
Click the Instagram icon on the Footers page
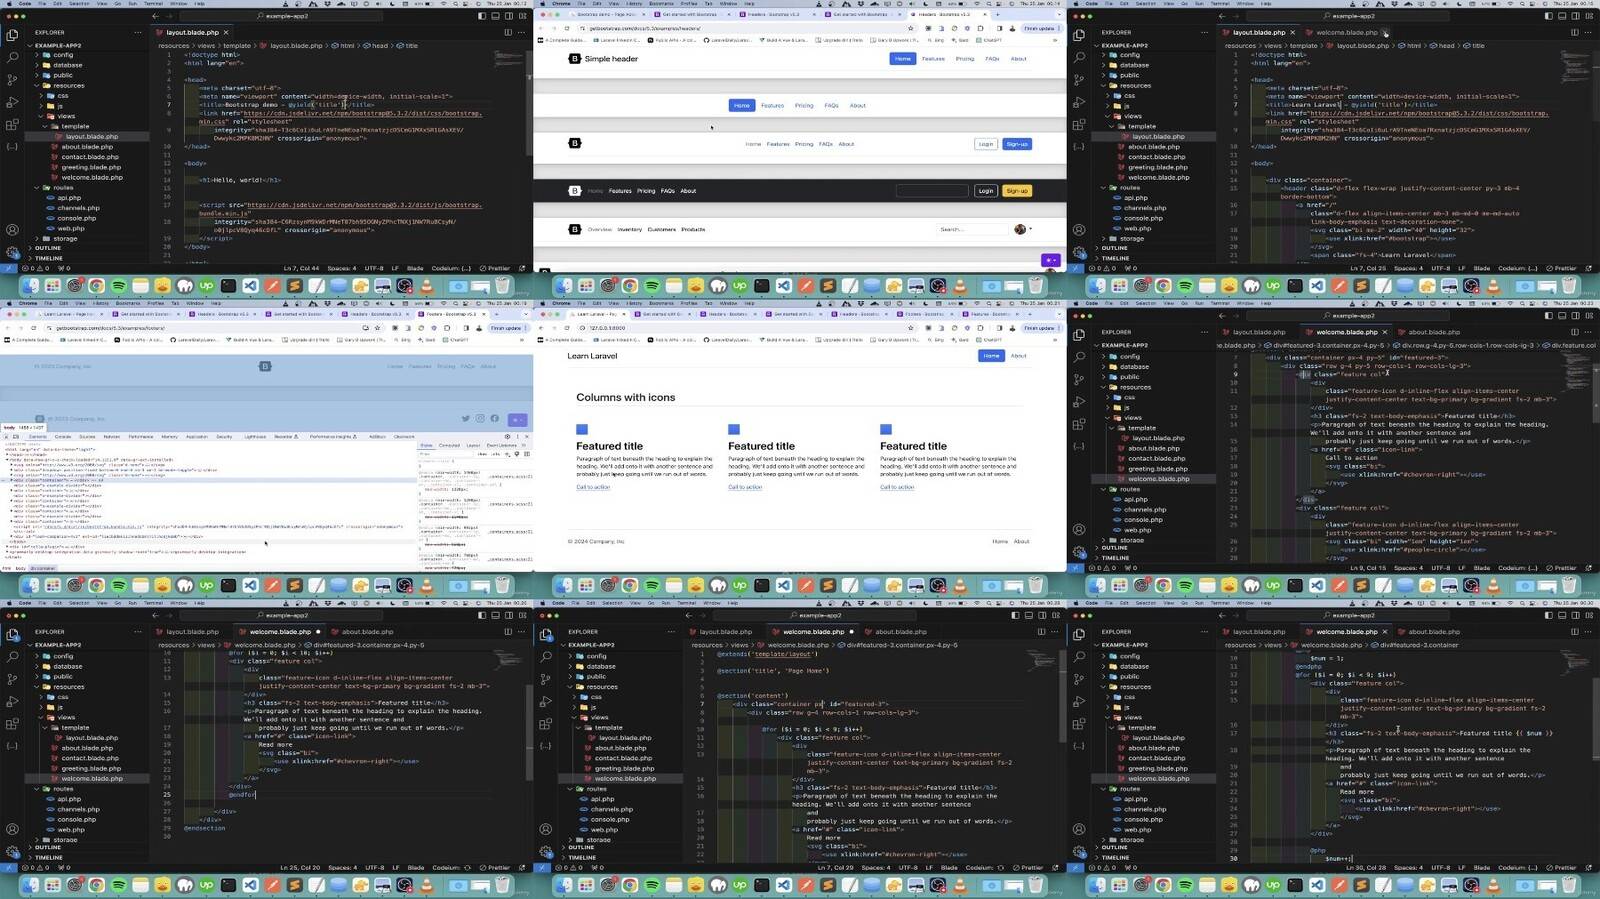(x=480, y=418)
